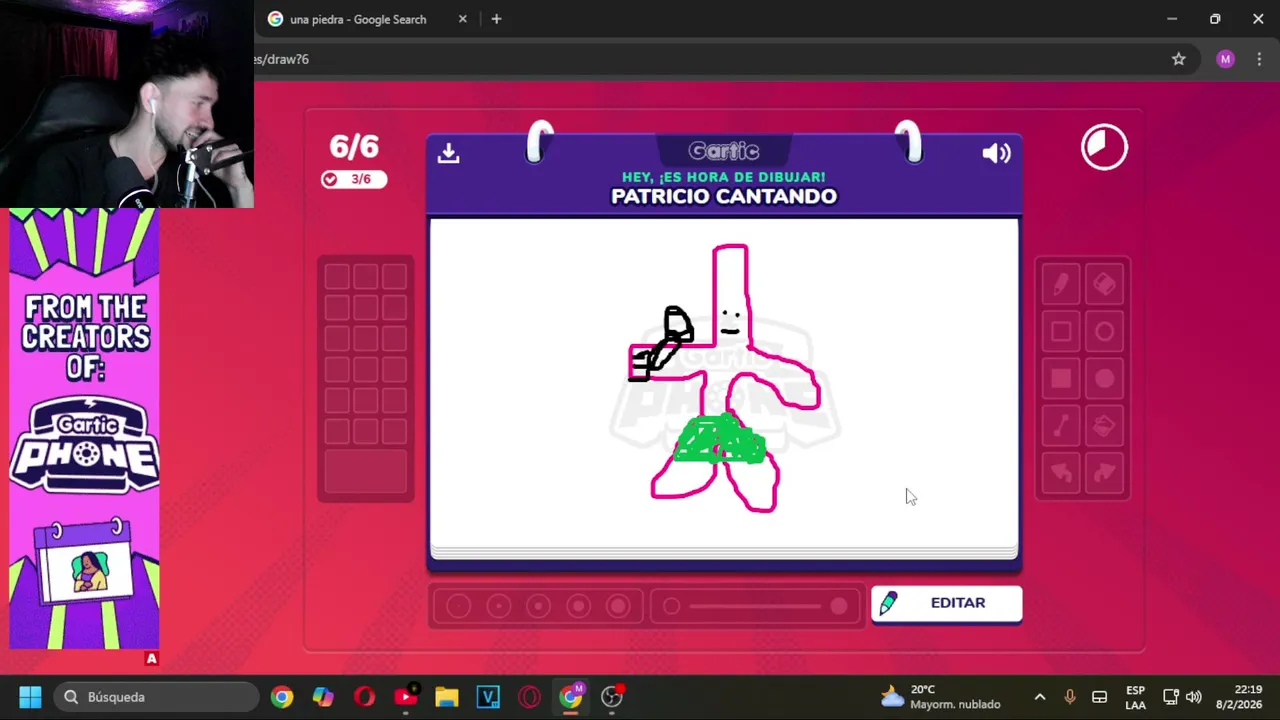Select the paint bucket Fill tool
The image size is (1280, 720).
click(1104, 427)
